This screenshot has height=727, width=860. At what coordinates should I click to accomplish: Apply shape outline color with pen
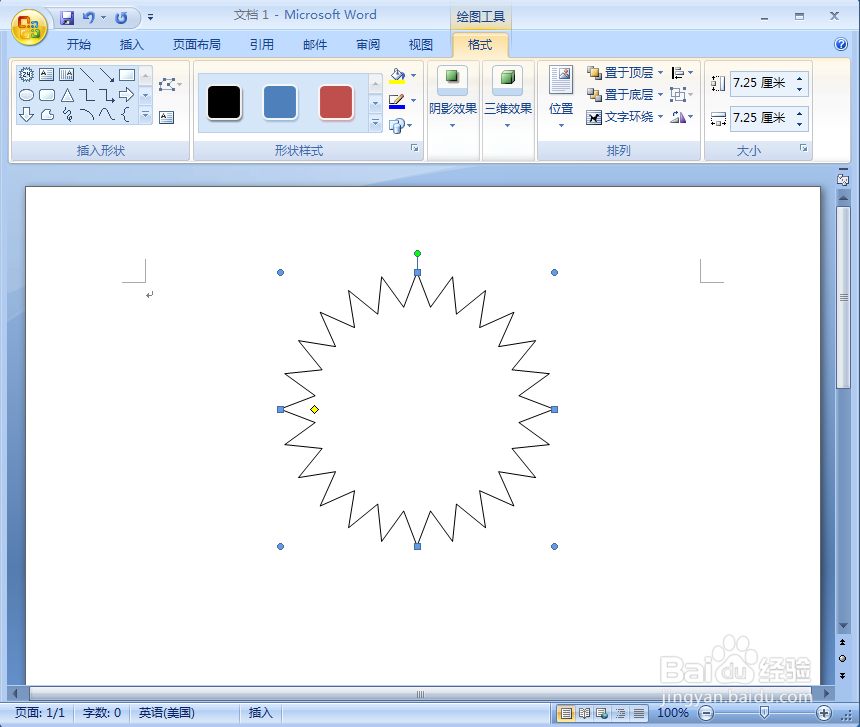pos(397,101)
